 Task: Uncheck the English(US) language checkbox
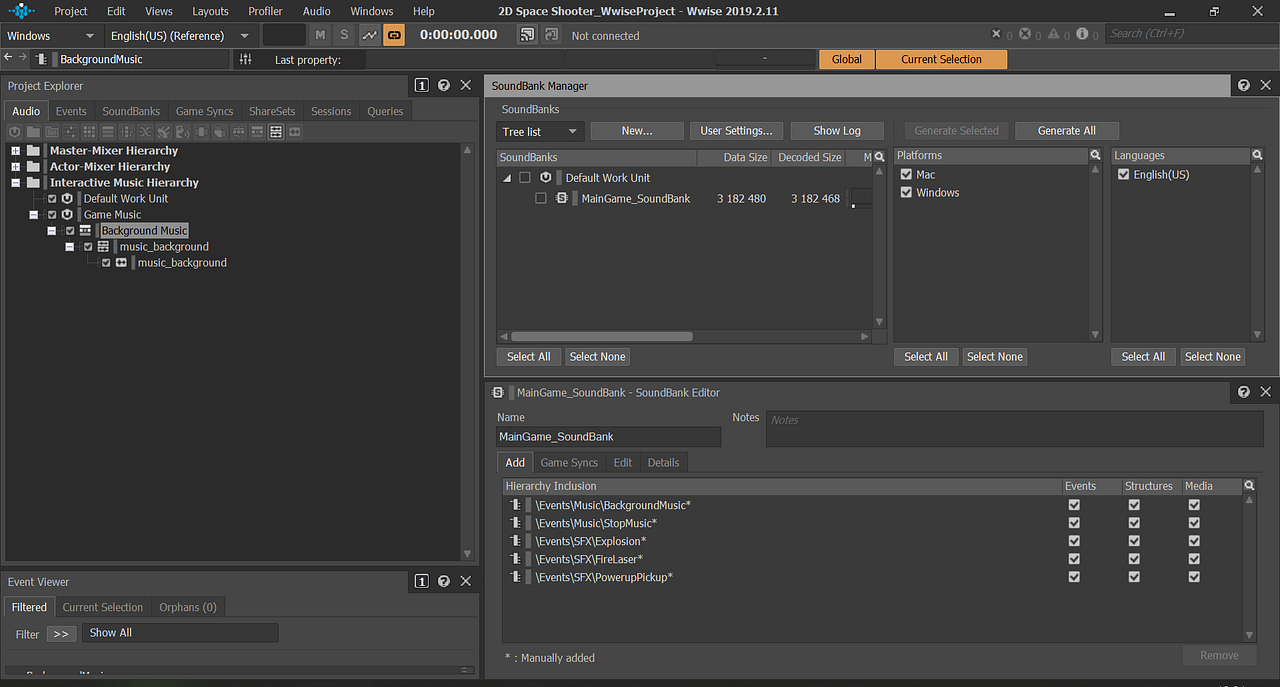pos(1123,174)
